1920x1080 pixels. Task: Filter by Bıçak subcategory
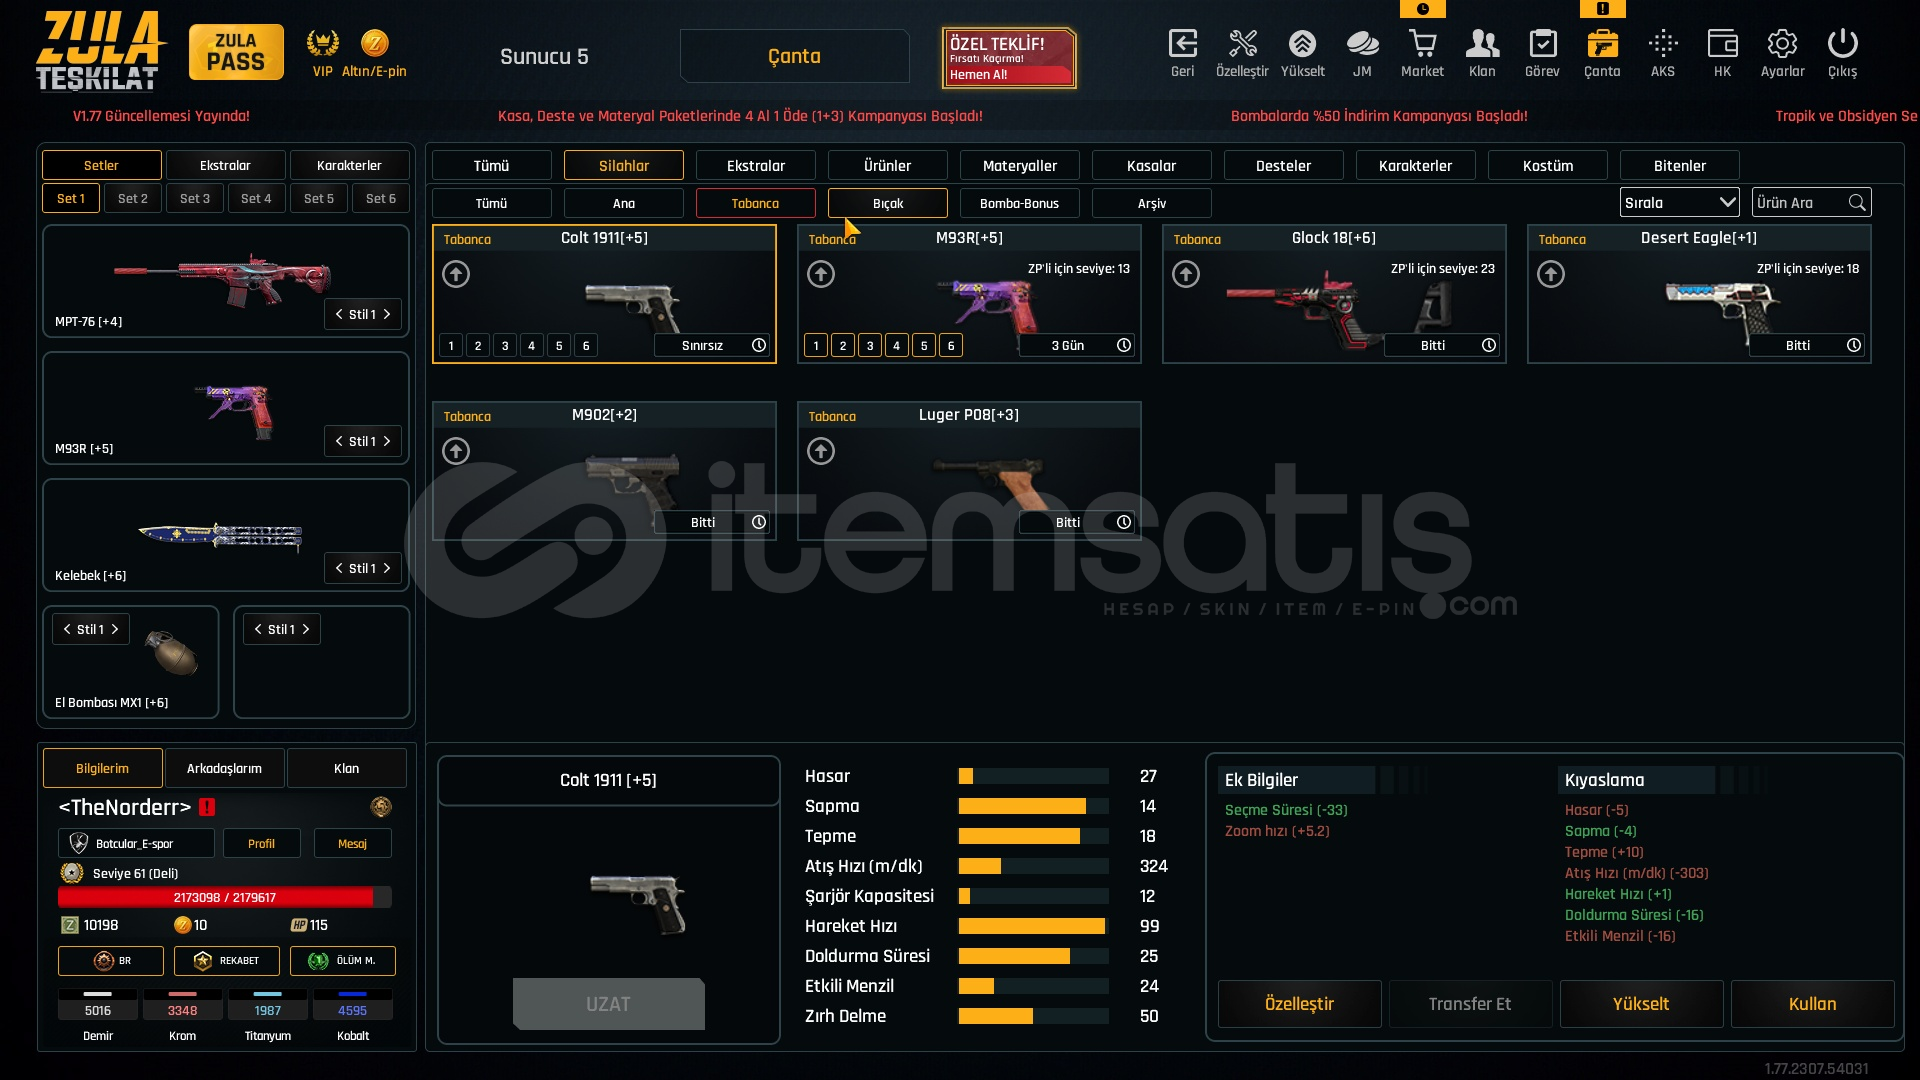click(x=888, y=203)
